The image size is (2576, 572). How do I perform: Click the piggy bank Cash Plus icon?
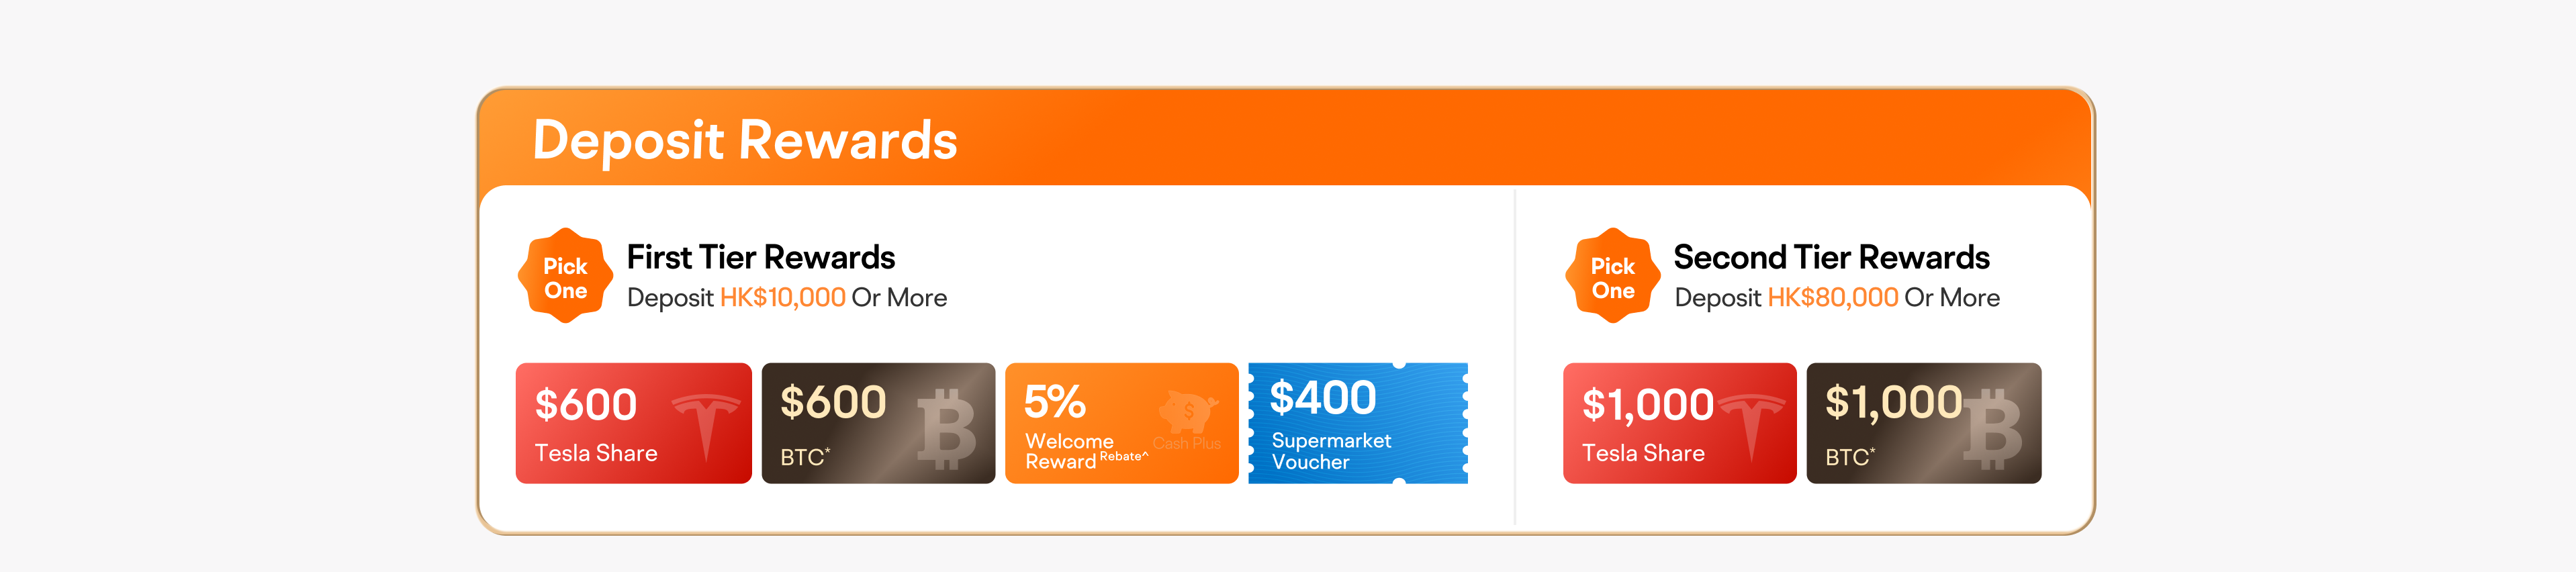coord(1188,411)
